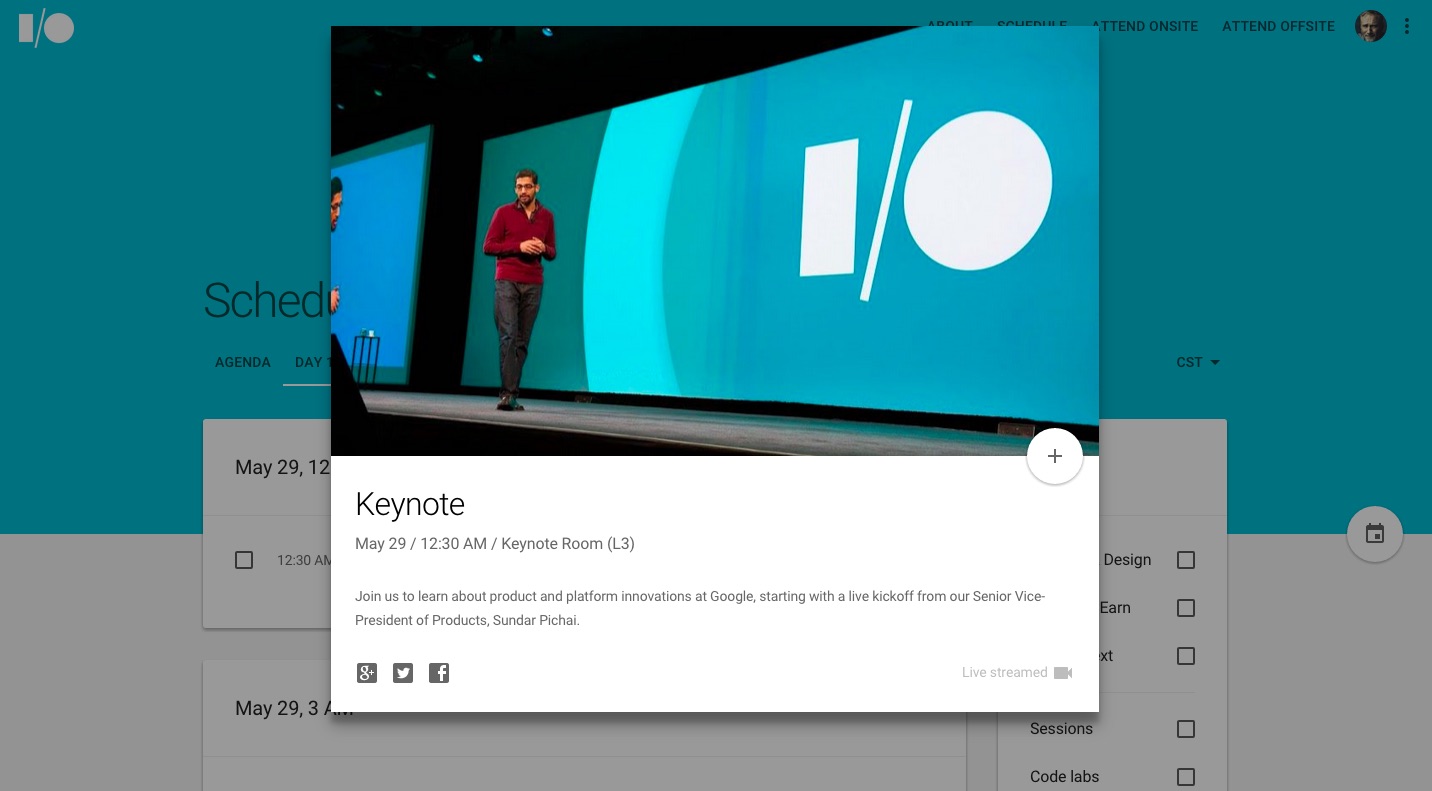Image resolution: width=1432 pixels, height=791 pixels.
Task: Click the Google I/O logo
Action: (x=46, y=29)
